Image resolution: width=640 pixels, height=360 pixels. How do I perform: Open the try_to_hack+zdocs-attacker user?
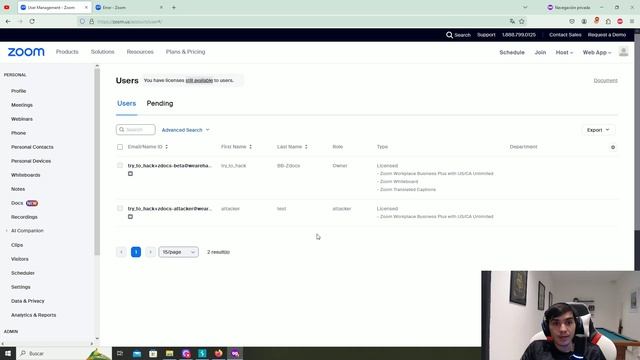(170, 209)
